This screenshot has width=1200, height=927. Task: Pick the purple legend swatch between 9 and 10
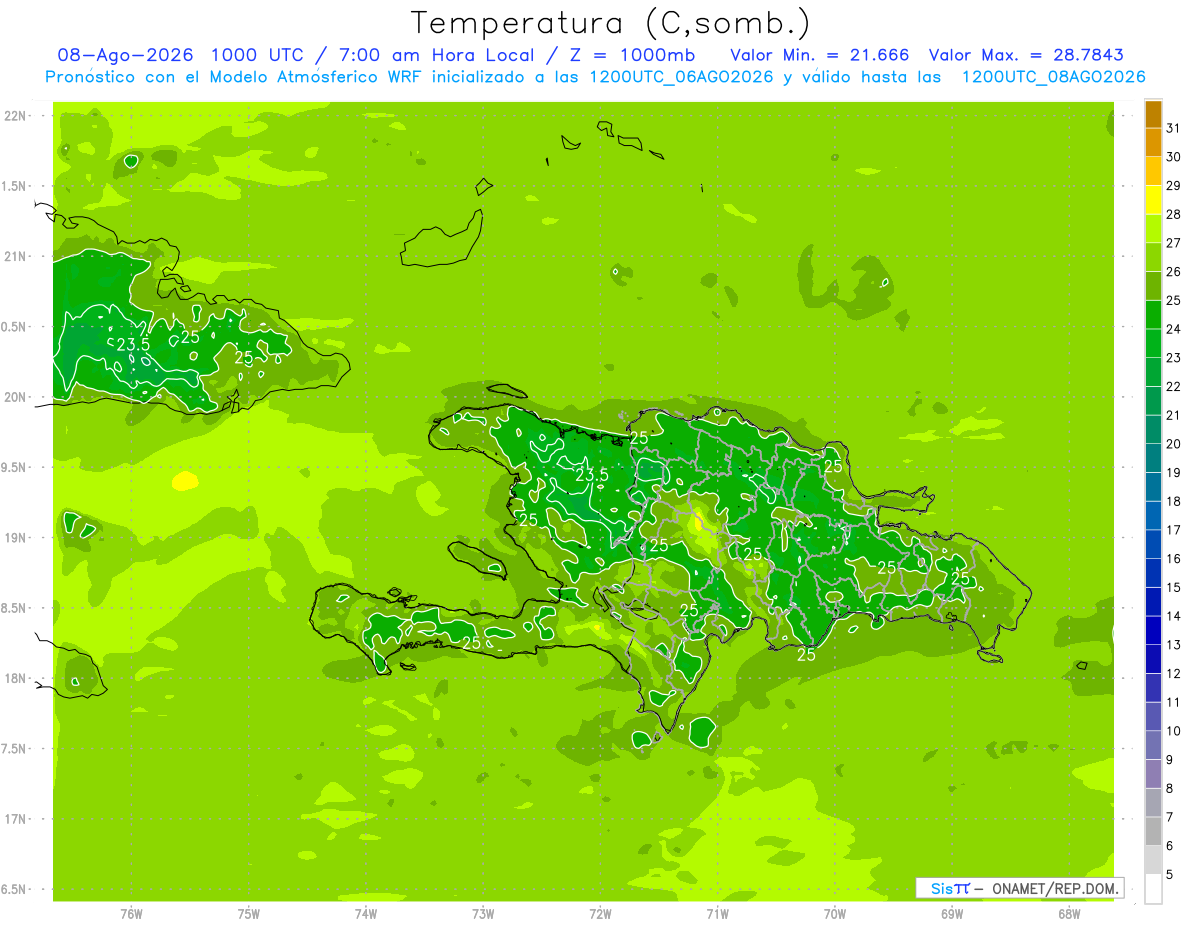click(x=1153, y=745)
